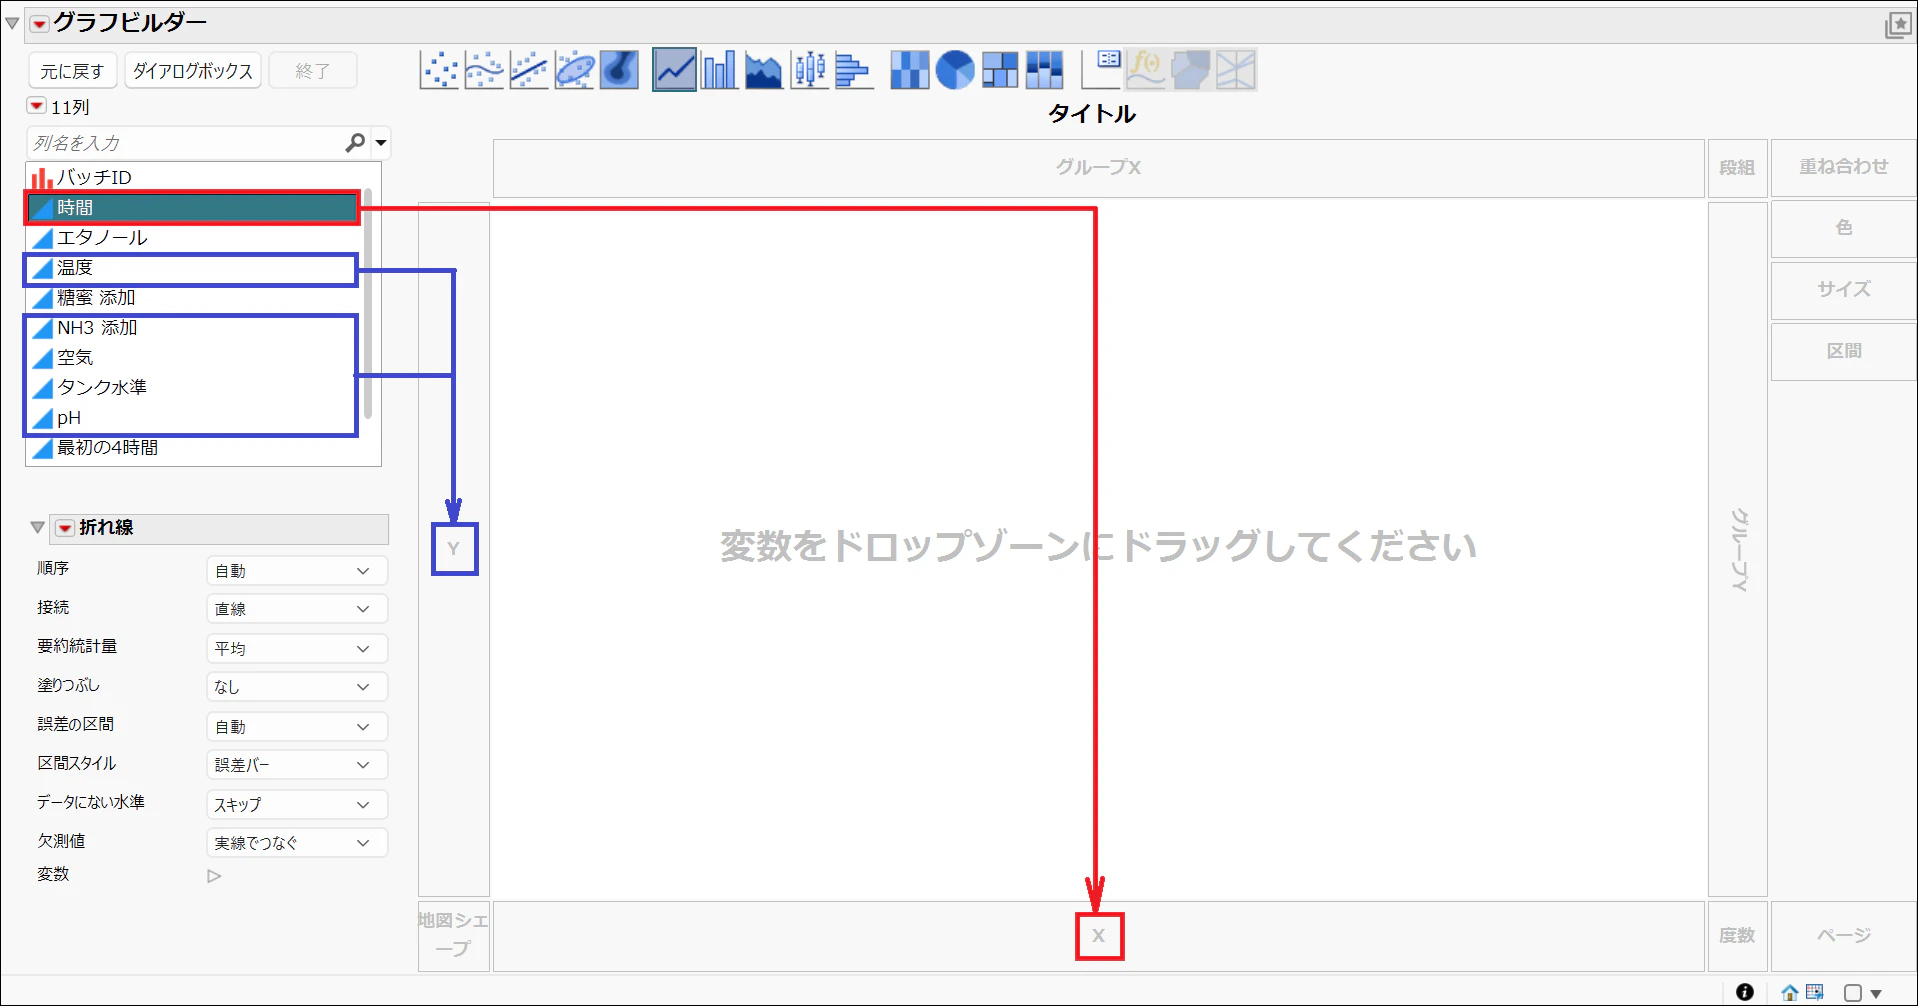Collapse the グラフビルダー outline triangle
The width and height of the screenshot is (1918, 1006).
click(12, 23)
